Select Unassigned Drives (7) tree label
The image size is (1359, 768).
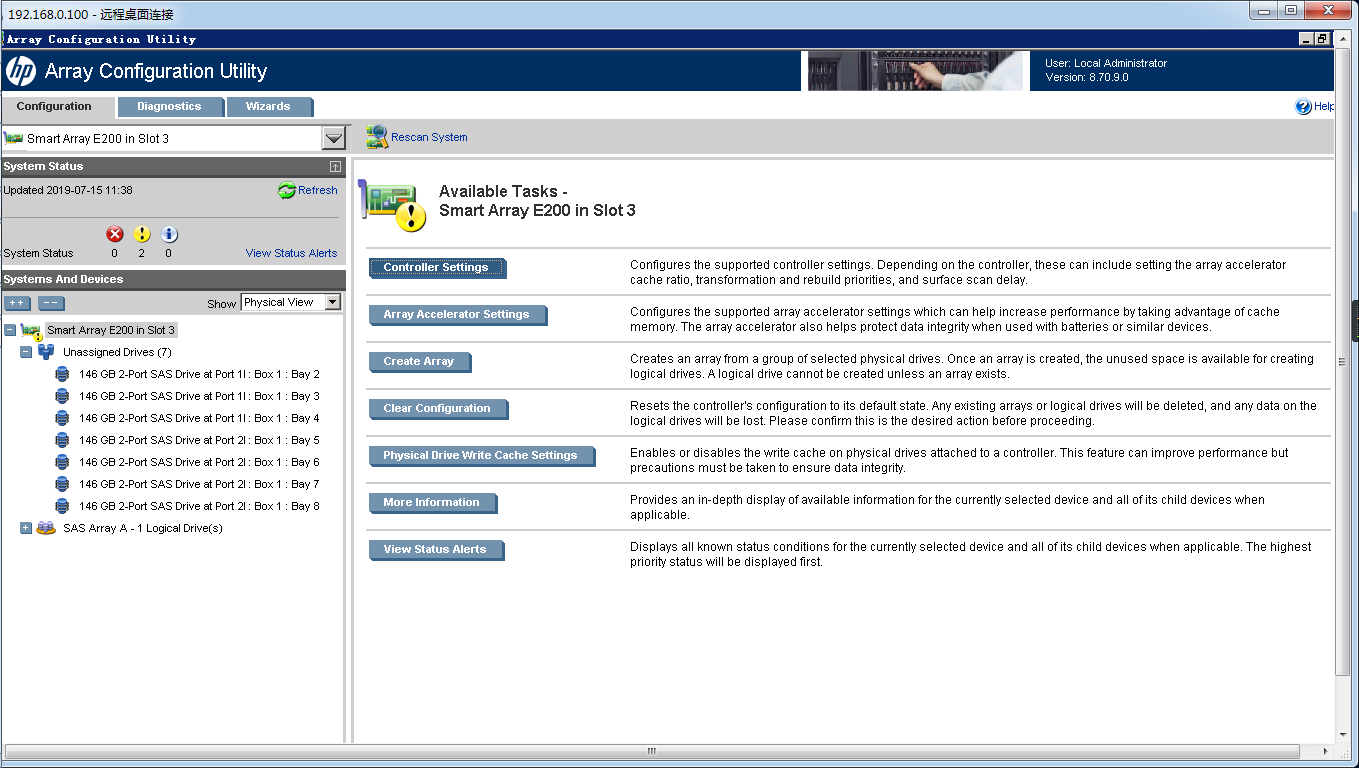coord(117,352)
